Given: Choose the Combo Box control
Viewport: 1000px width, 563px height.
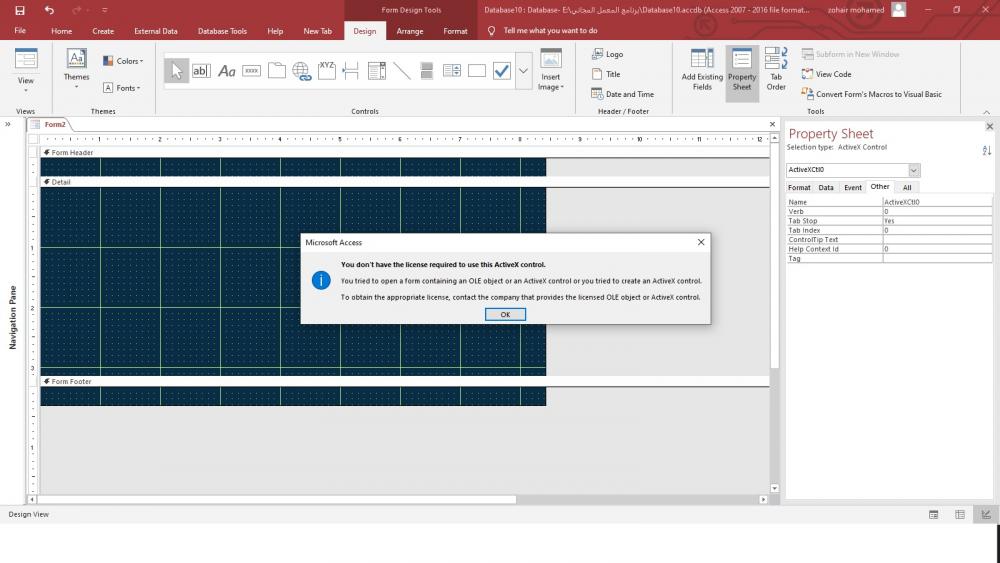Looking at the screenshot, I should point(376,71).
